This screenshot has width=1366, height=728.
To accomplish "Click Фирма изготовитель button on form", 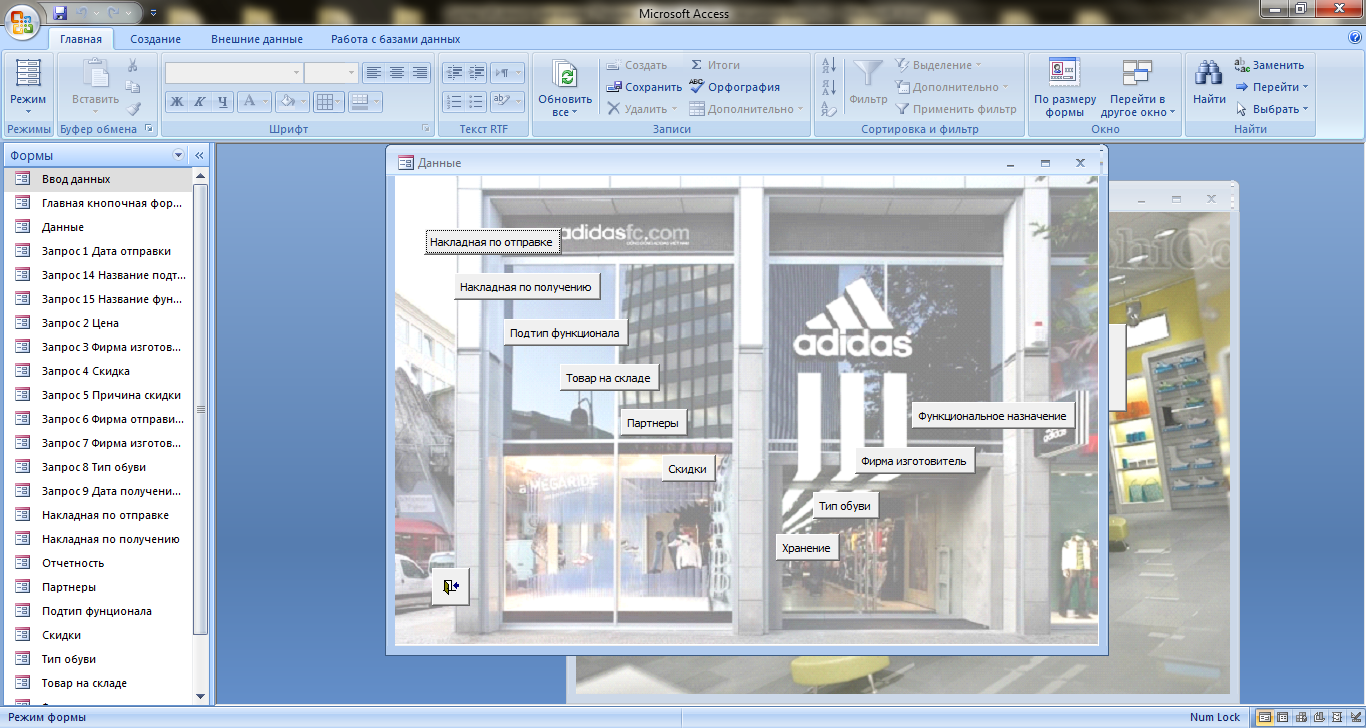I will [x=914, y=461].
